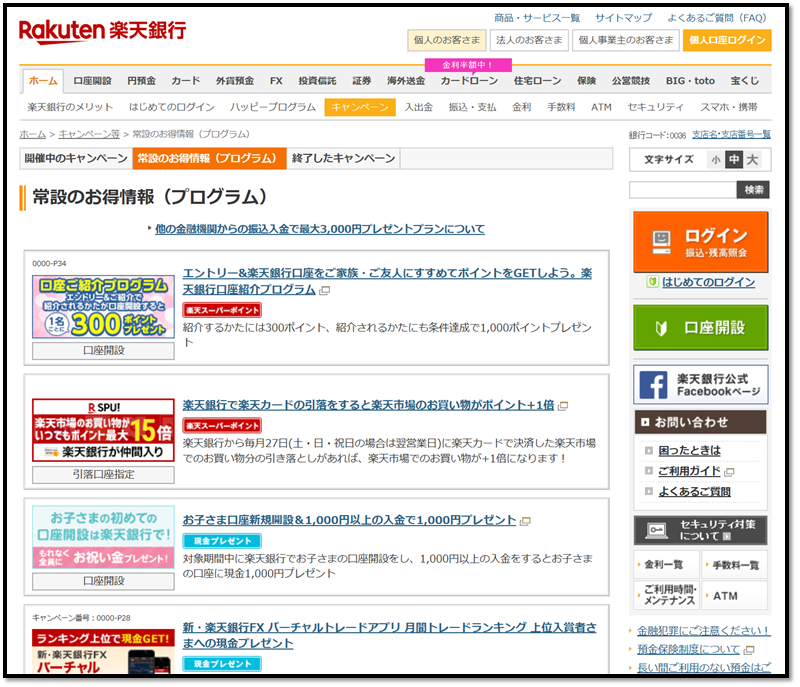This screenshot has height=687, width=800.
Task: Open the 金融犯罪にご注意ください link
Action: coord(704,631)
